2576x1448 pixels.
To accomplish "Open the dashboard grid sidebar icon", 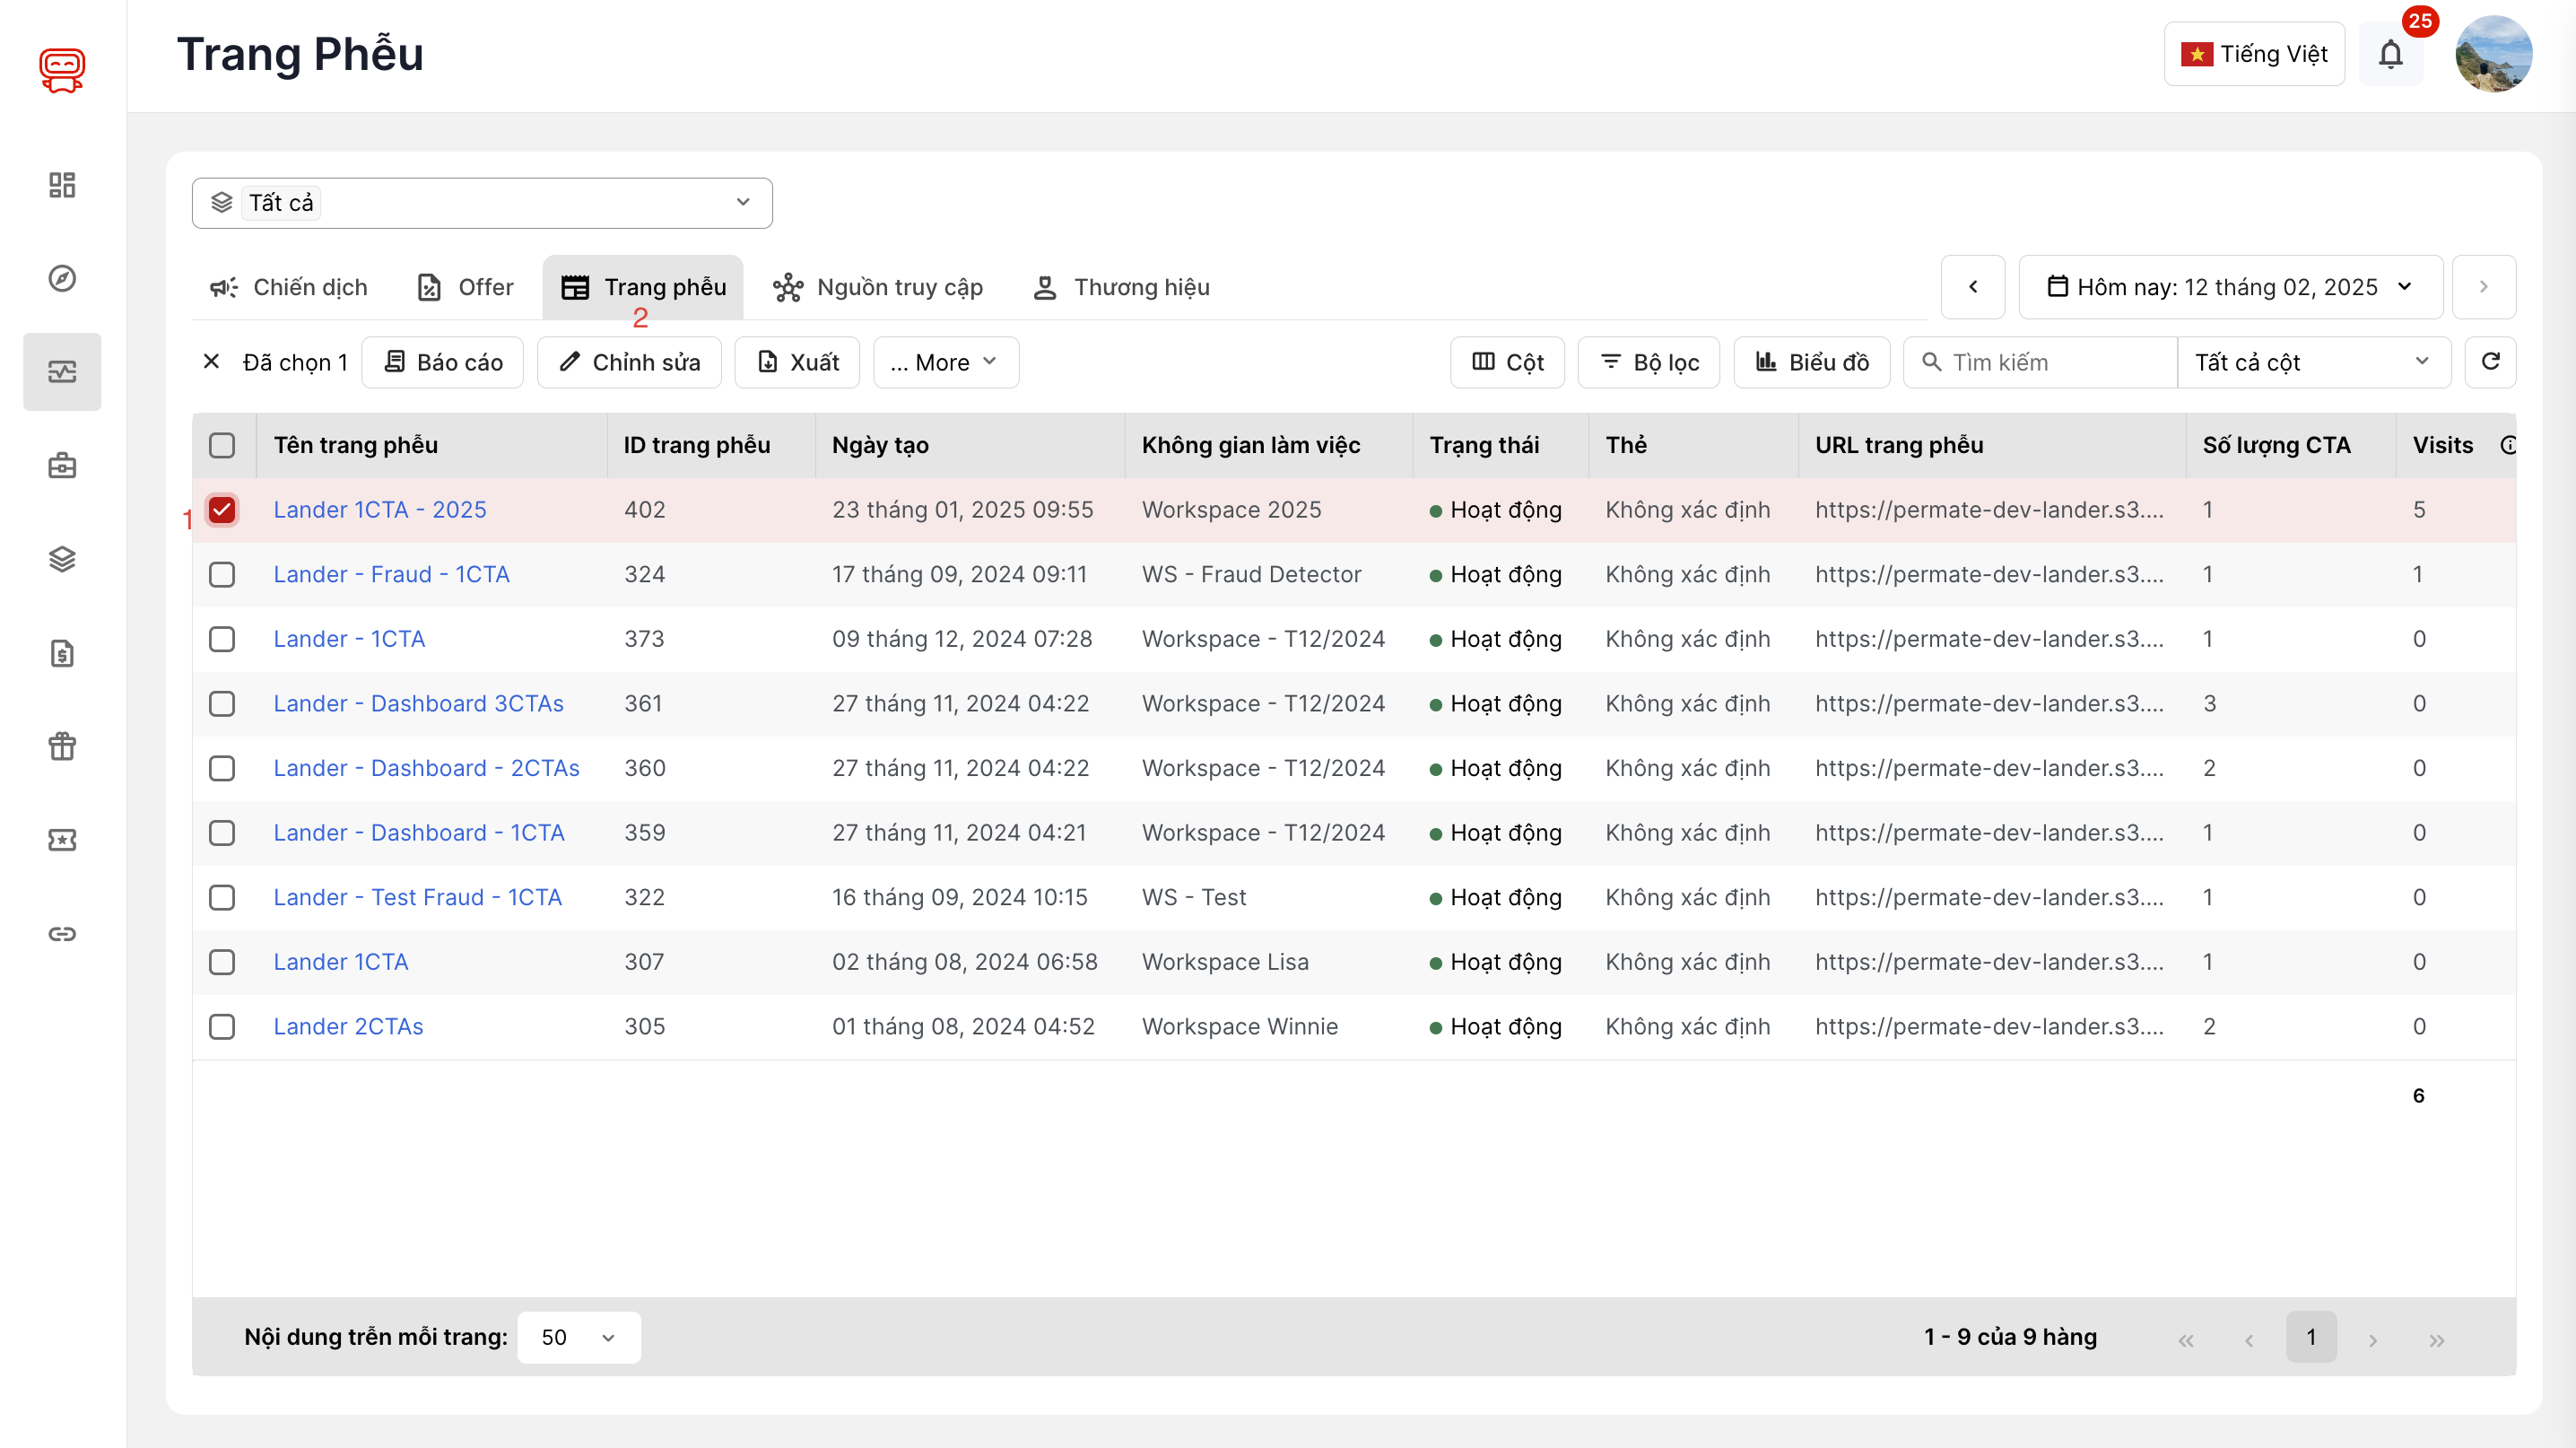I will coord(62,185).
